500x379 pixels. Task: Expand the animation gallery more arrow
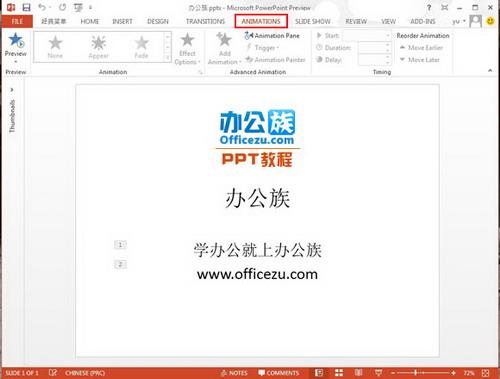coord(168,58)
